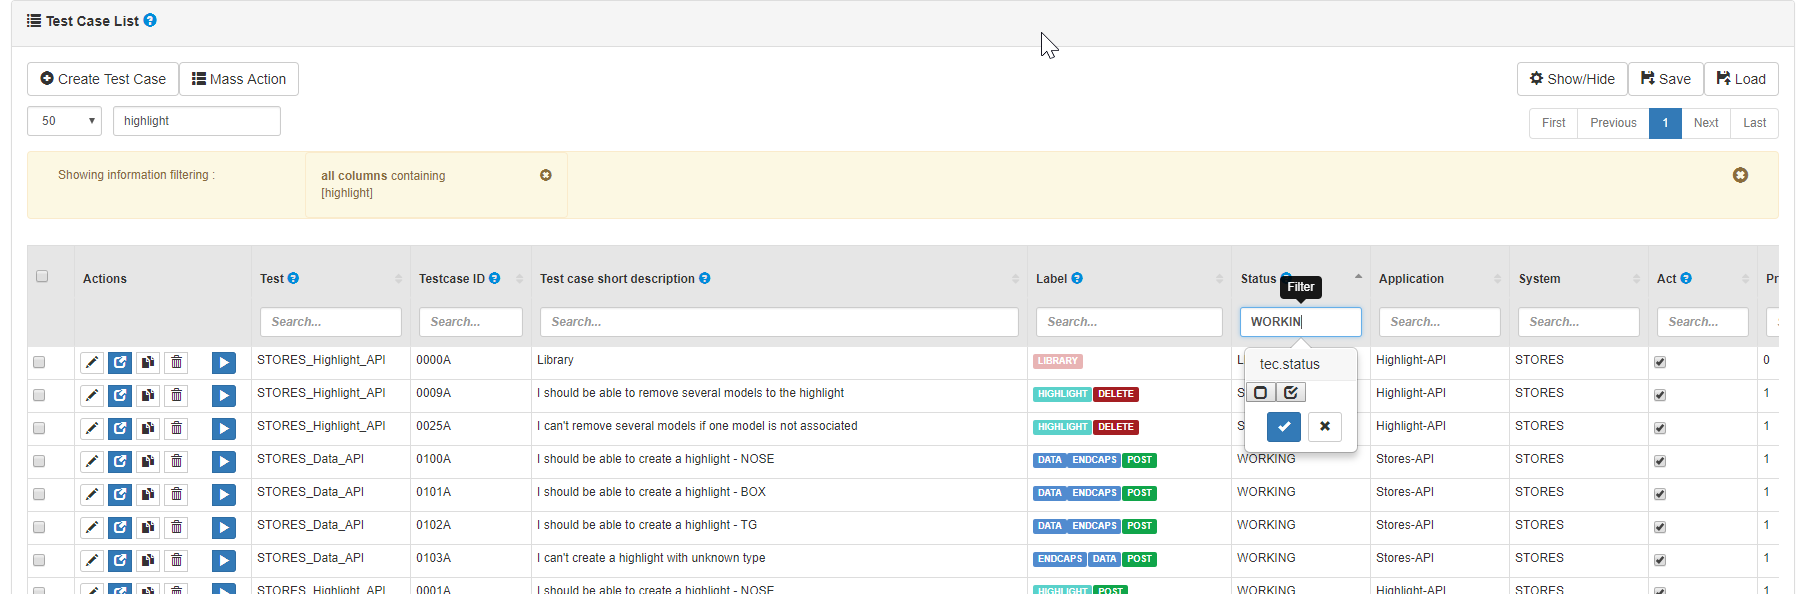Run test case 0000A play button
1800x594 pixels.
point(224,362)
